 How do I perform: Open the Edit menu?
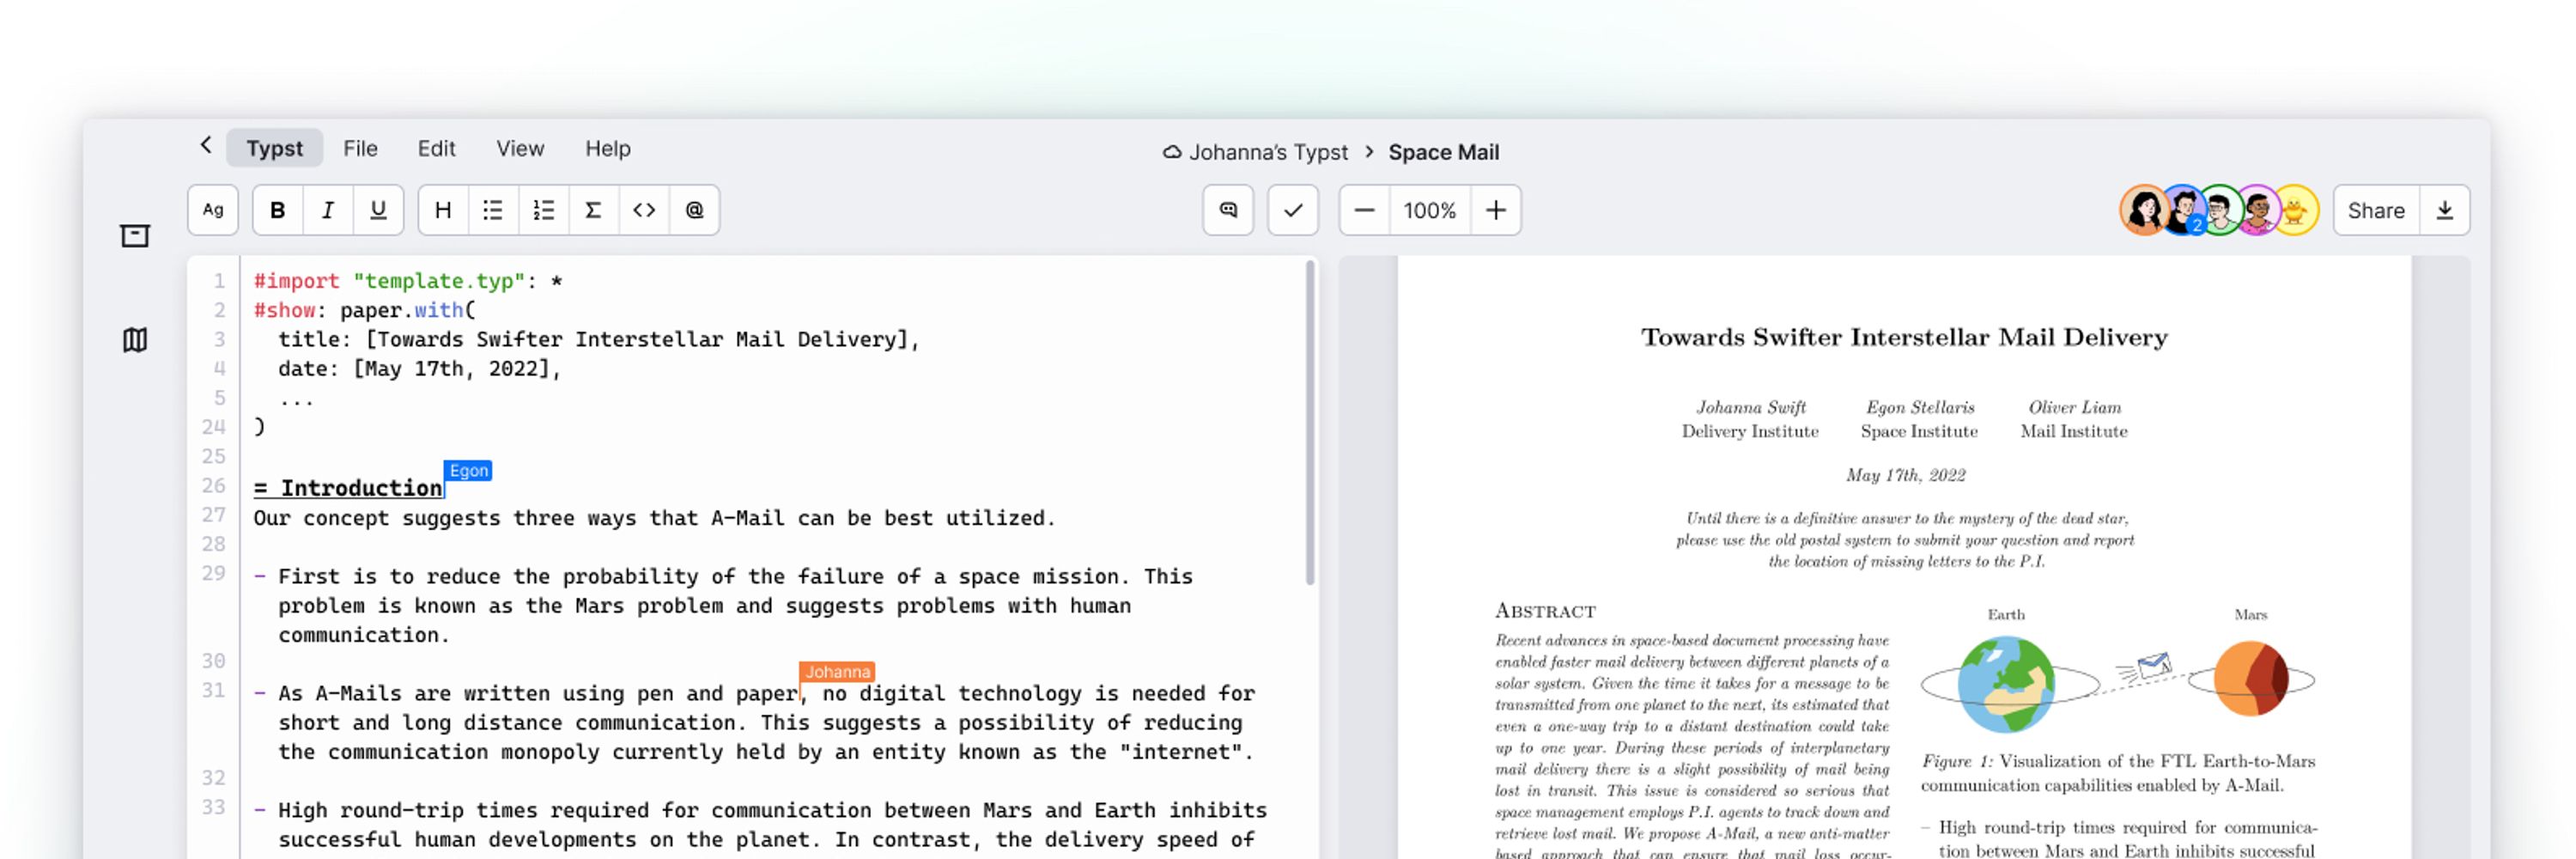pyautogui.click(x=436, y=148)
